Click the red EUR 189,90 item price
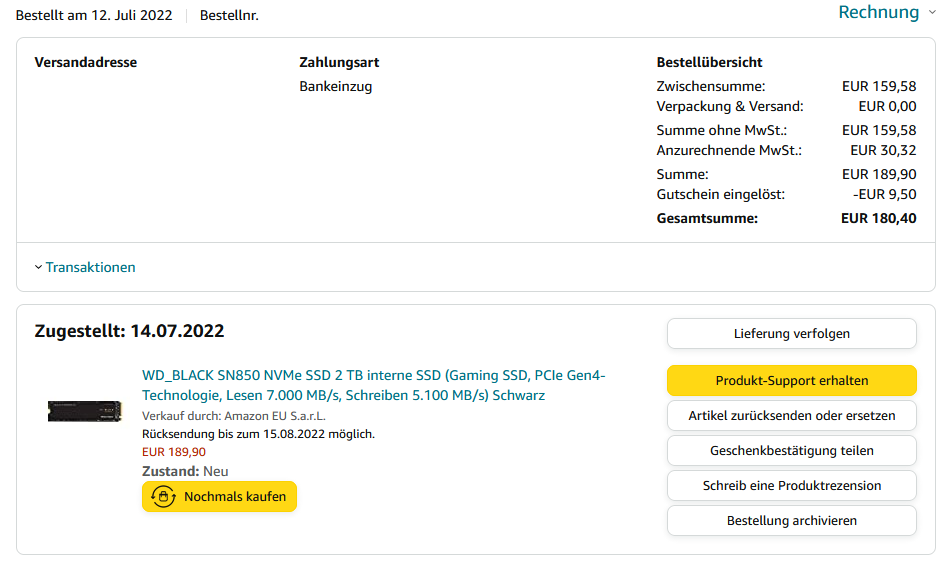The height and width of the screenshot is (564, 943). [174, 452]
